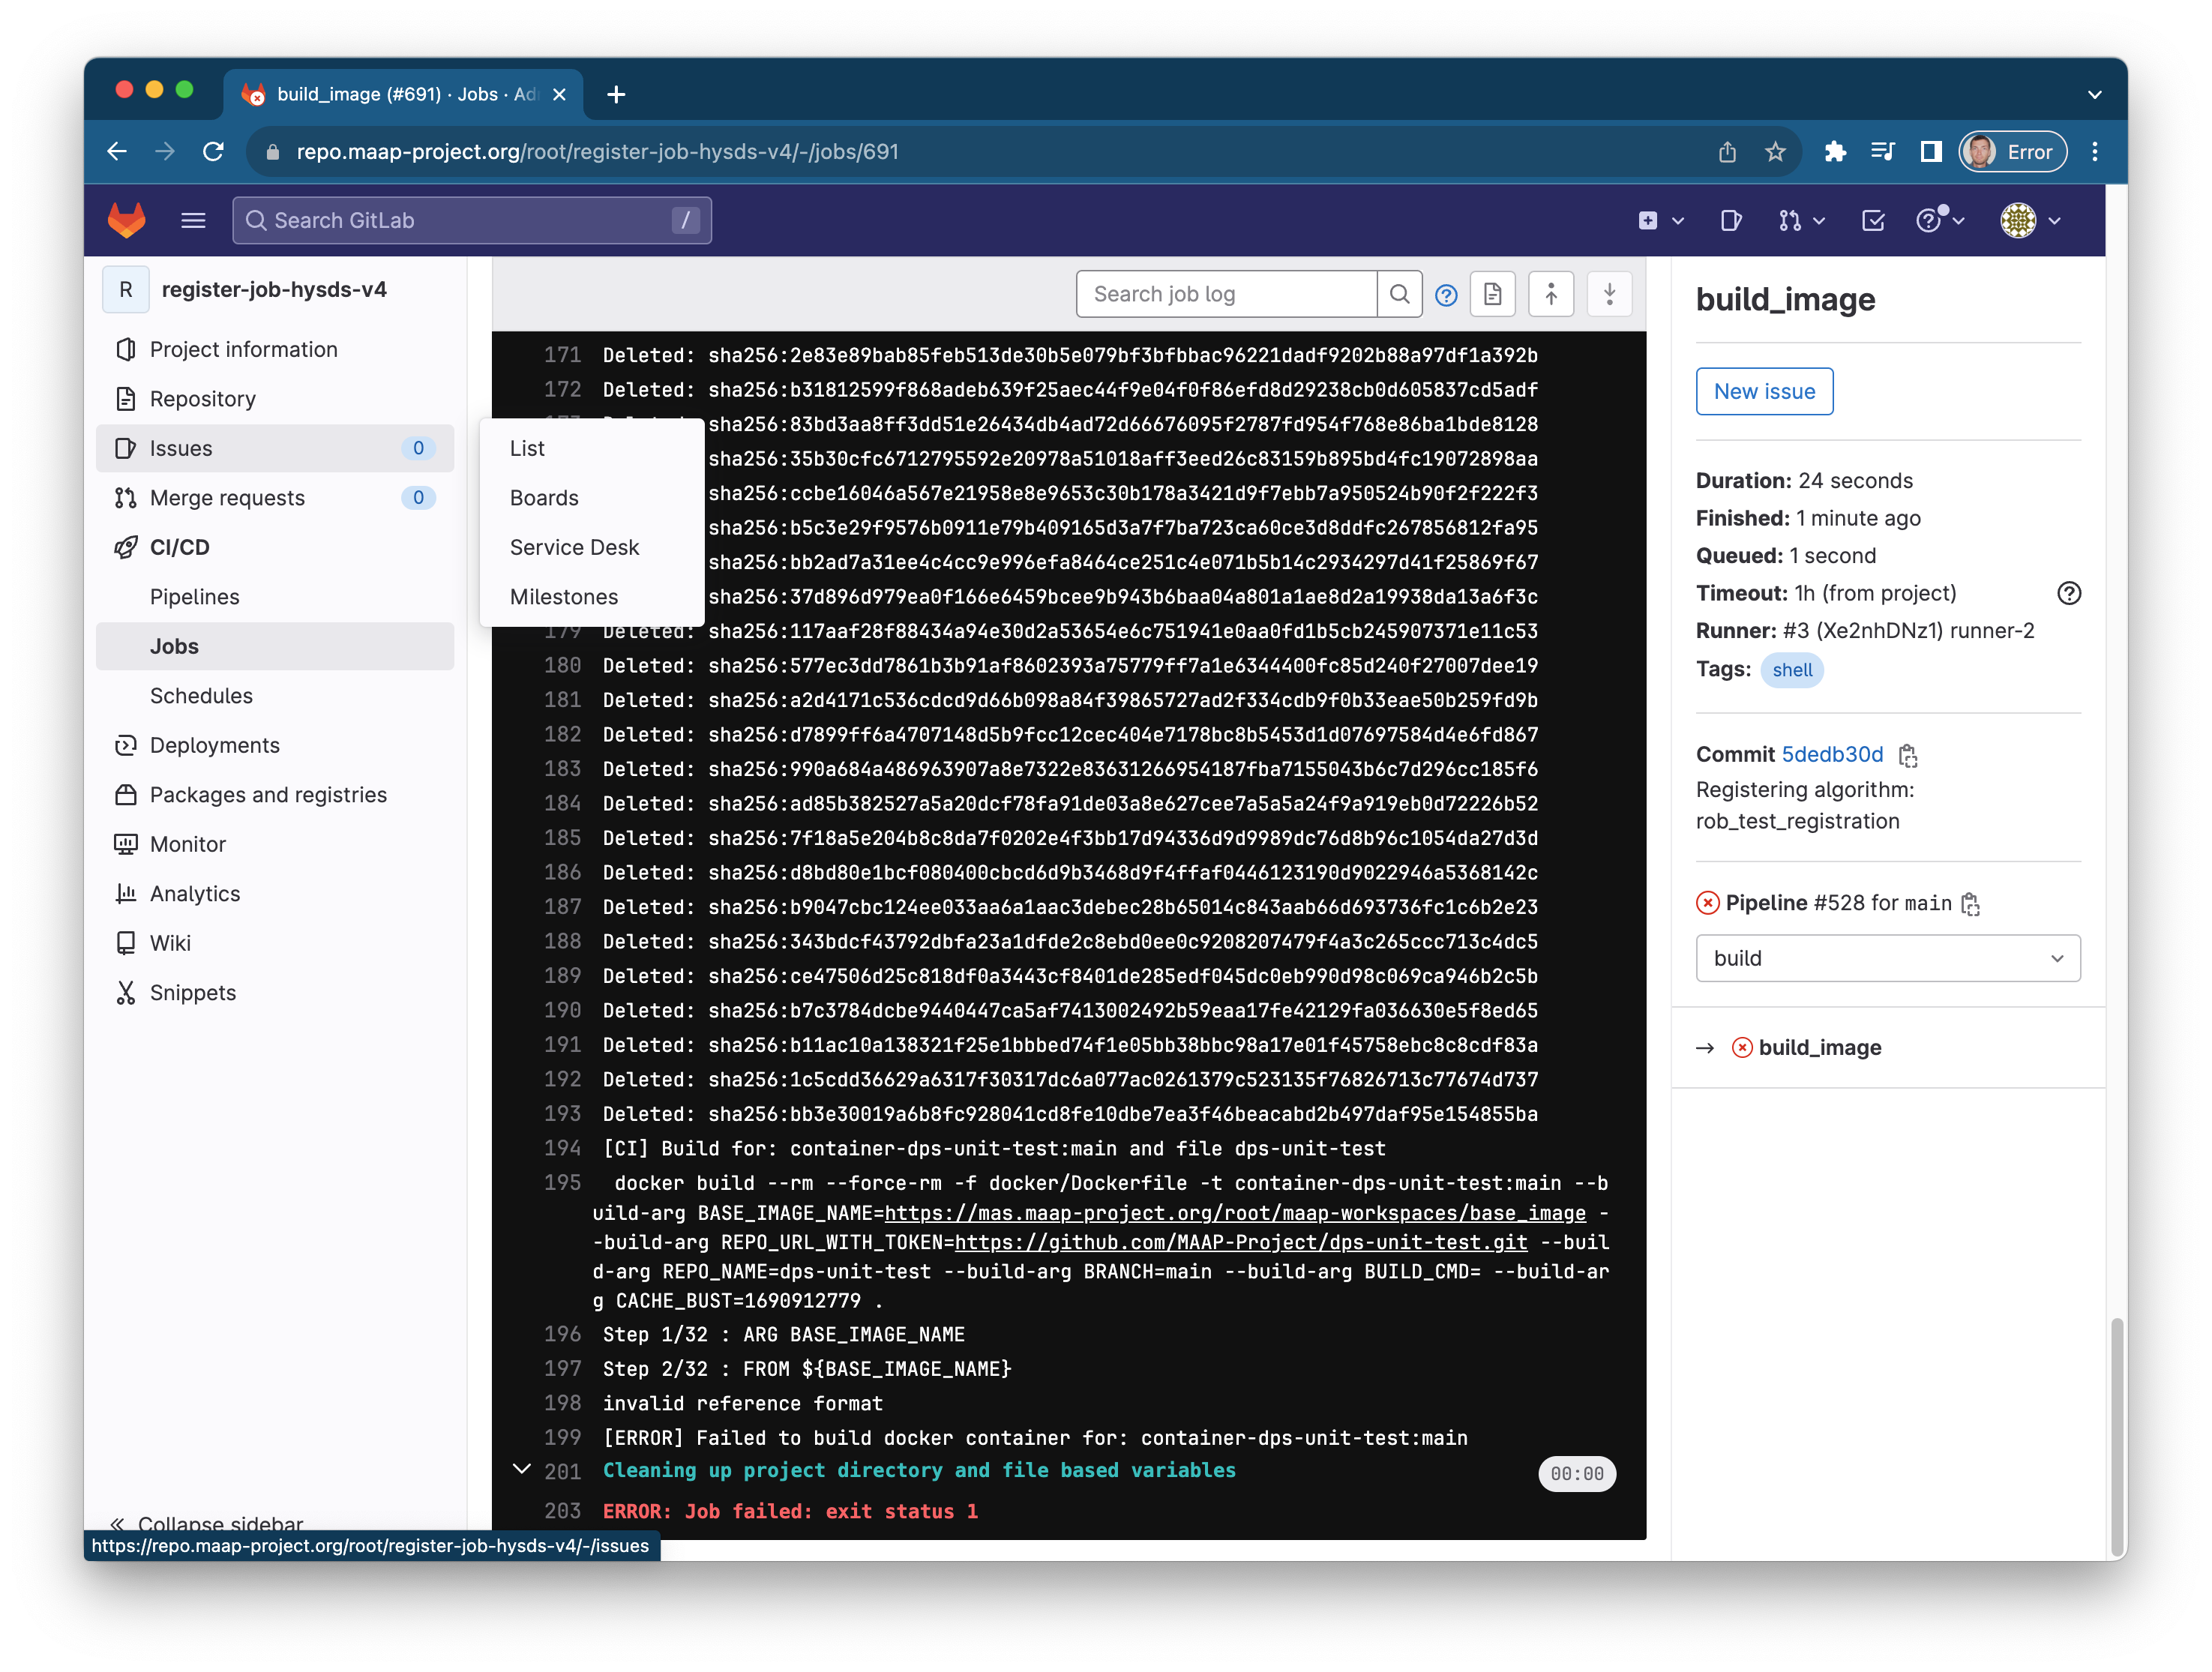Expand the Chrome tab search chevron
2212x1672 pixels.
click(x=2095, y=95)
